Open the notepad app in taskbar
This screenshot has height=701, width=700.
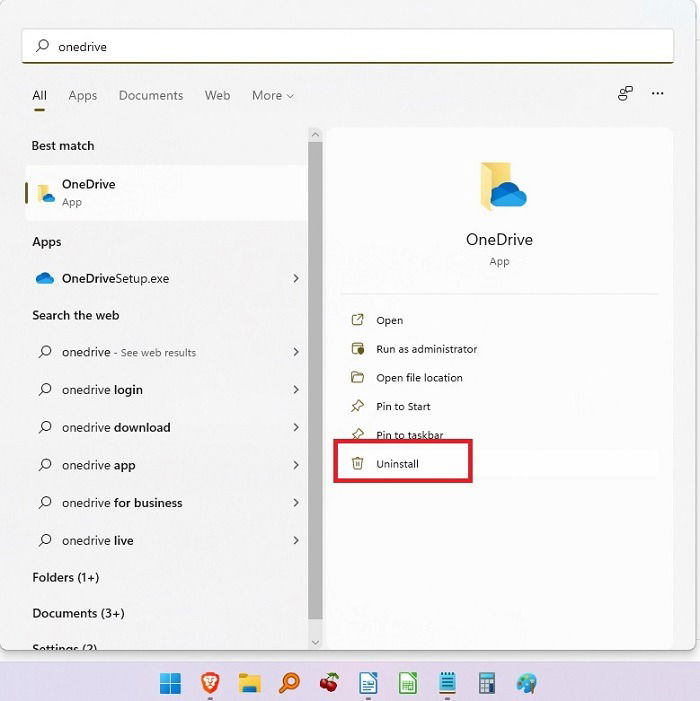point(447,683)
